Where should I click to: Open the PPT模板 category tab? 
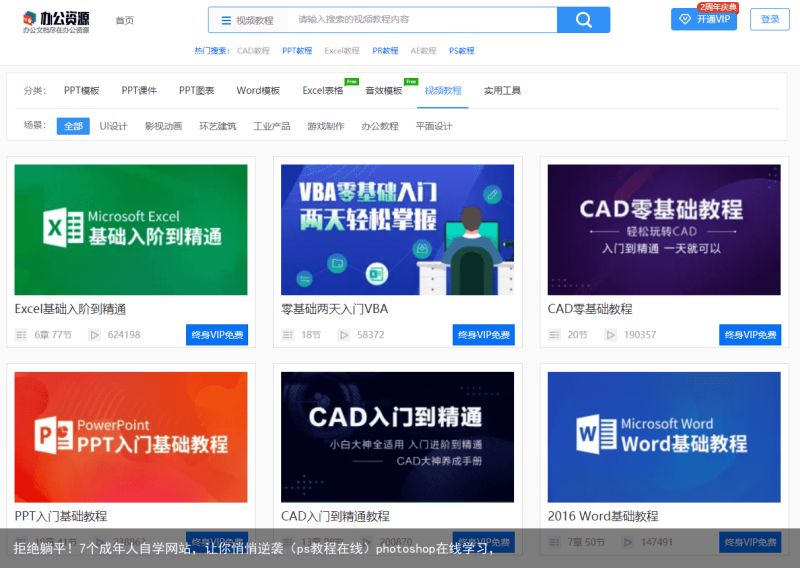82,90
